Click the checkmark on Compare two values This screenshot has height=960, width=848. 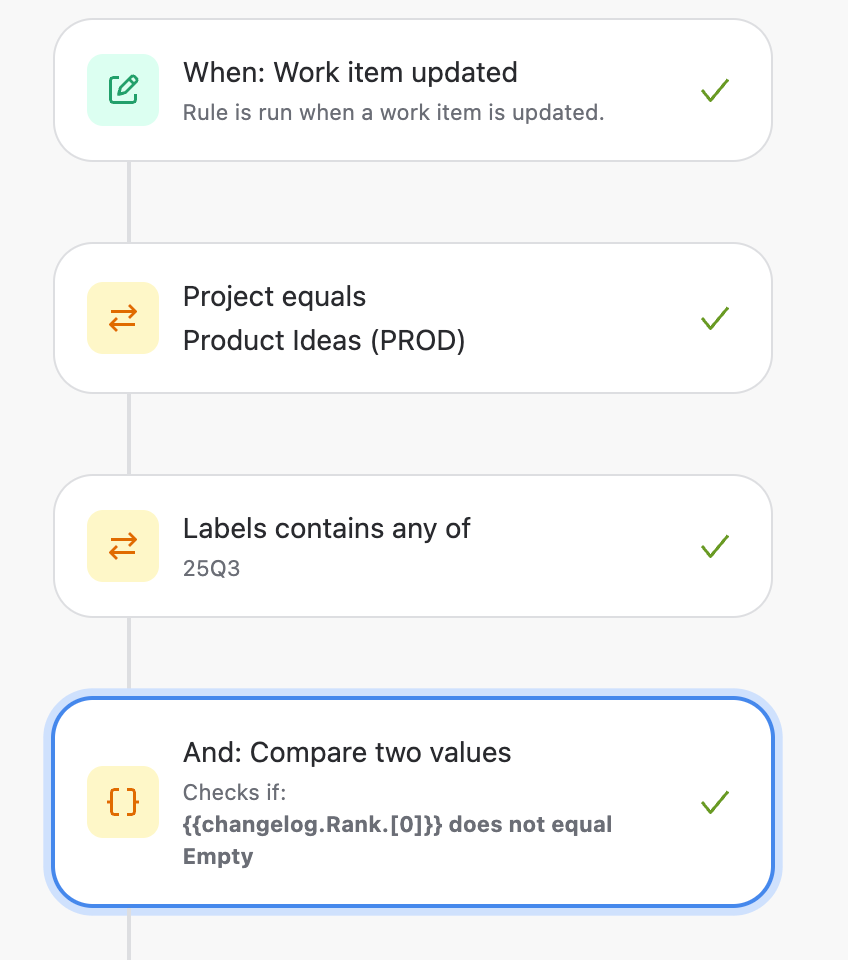point(715,801)
